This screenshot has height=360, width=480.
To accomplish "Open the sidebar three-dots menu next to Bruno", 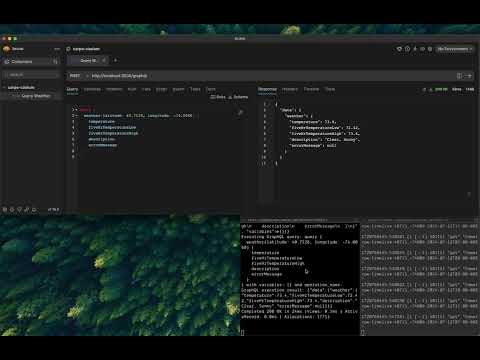I will (57, 49).
